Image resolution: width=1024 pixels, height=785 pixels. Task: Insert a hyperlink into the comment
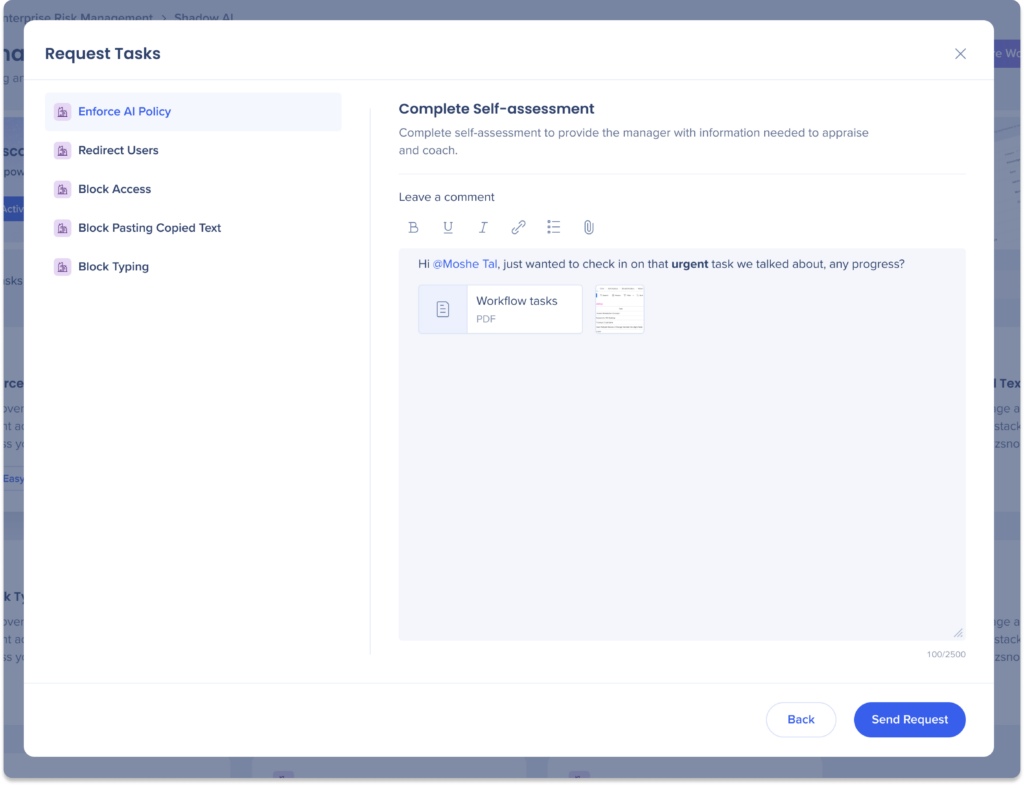(518, 227)
